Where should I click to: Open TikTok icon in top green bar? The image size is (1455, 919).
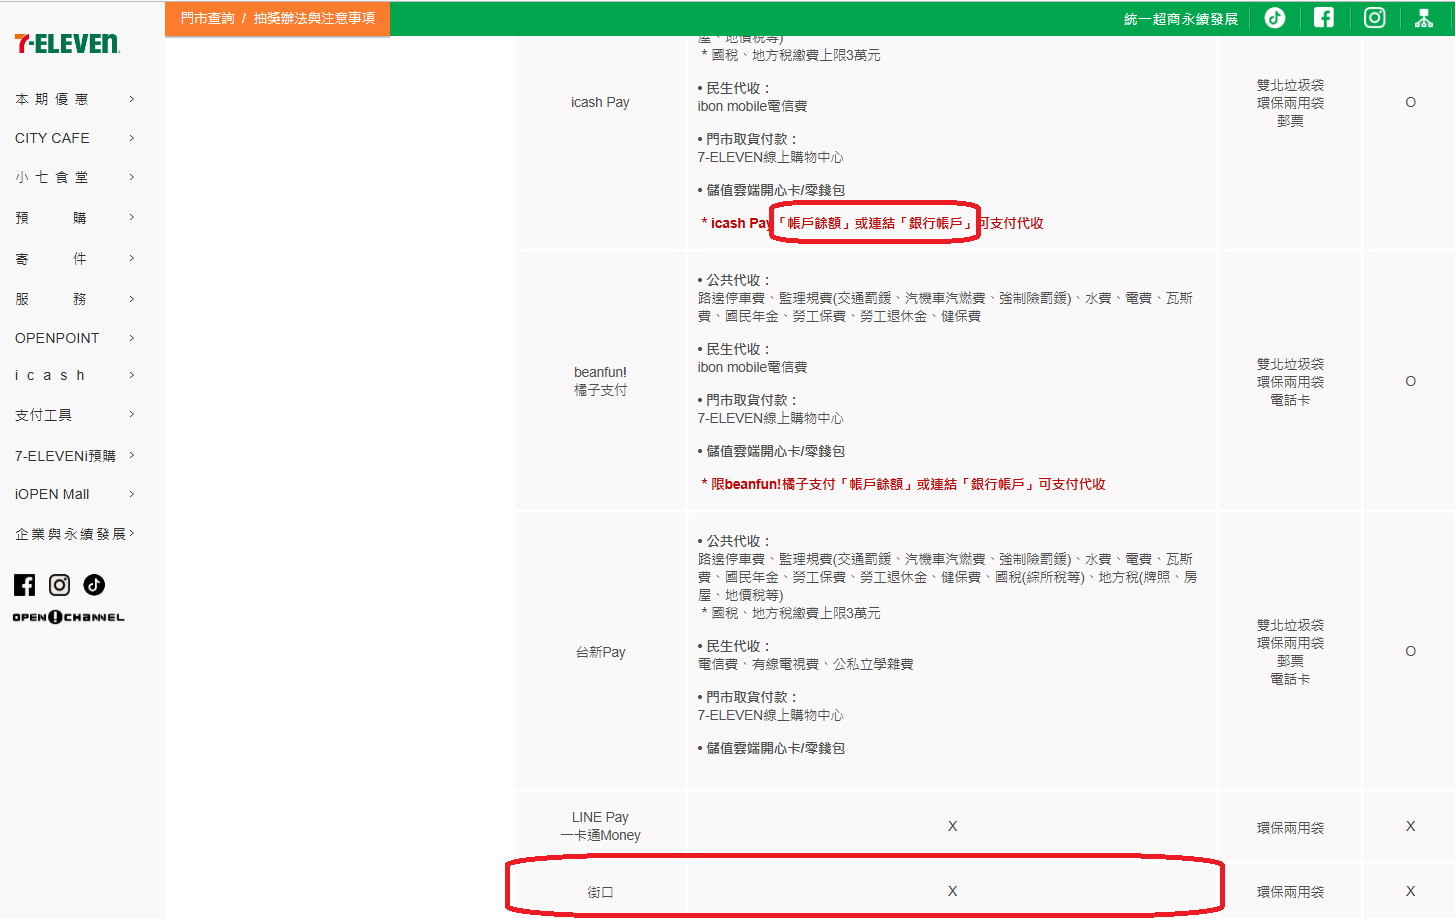(x=1275, y=18)
